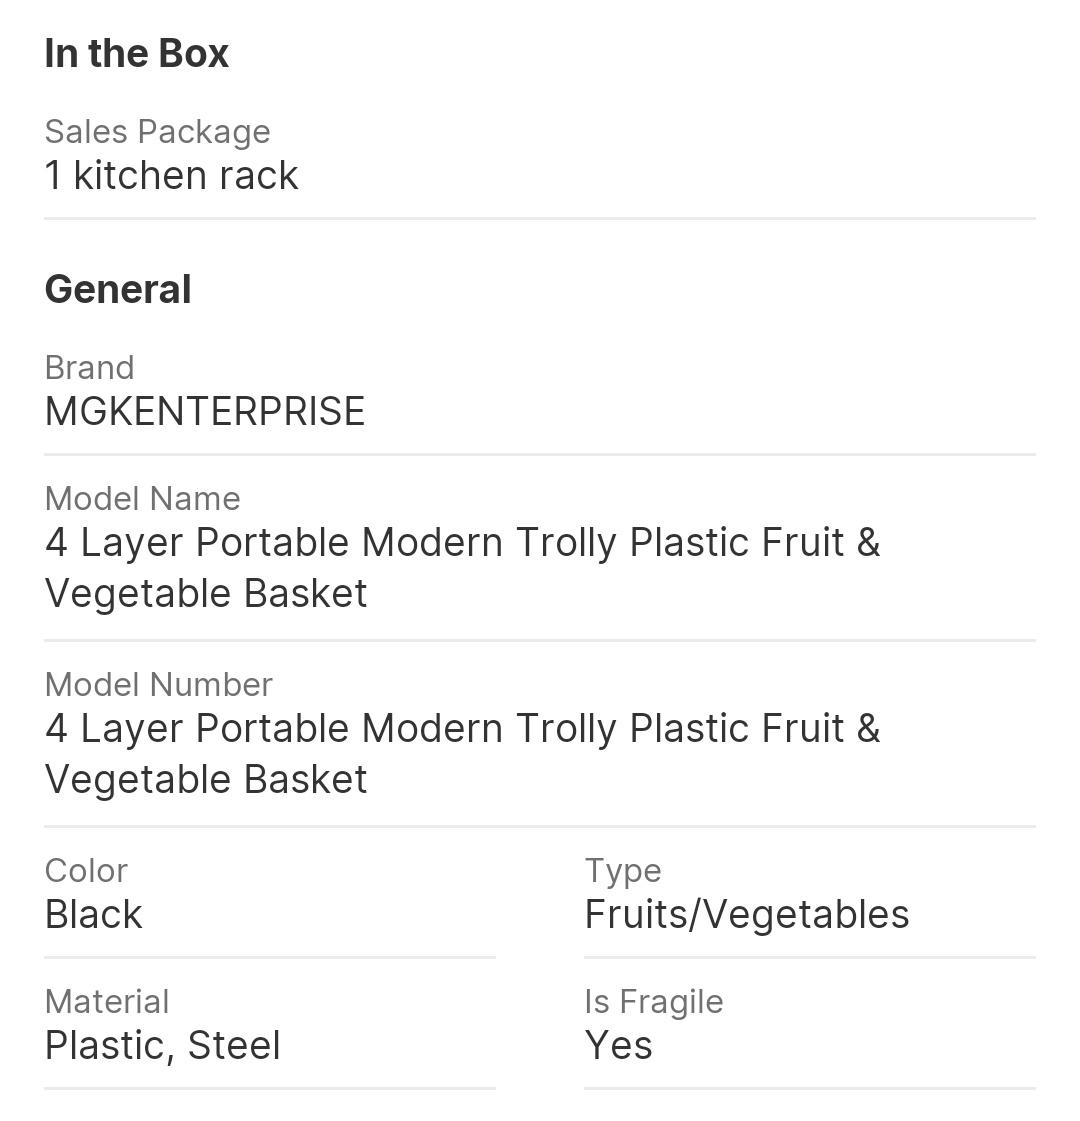Click "Vegetable Basket" under Model Name
Viewport: 1080px width, 1121px height.
tap(206, 593)
